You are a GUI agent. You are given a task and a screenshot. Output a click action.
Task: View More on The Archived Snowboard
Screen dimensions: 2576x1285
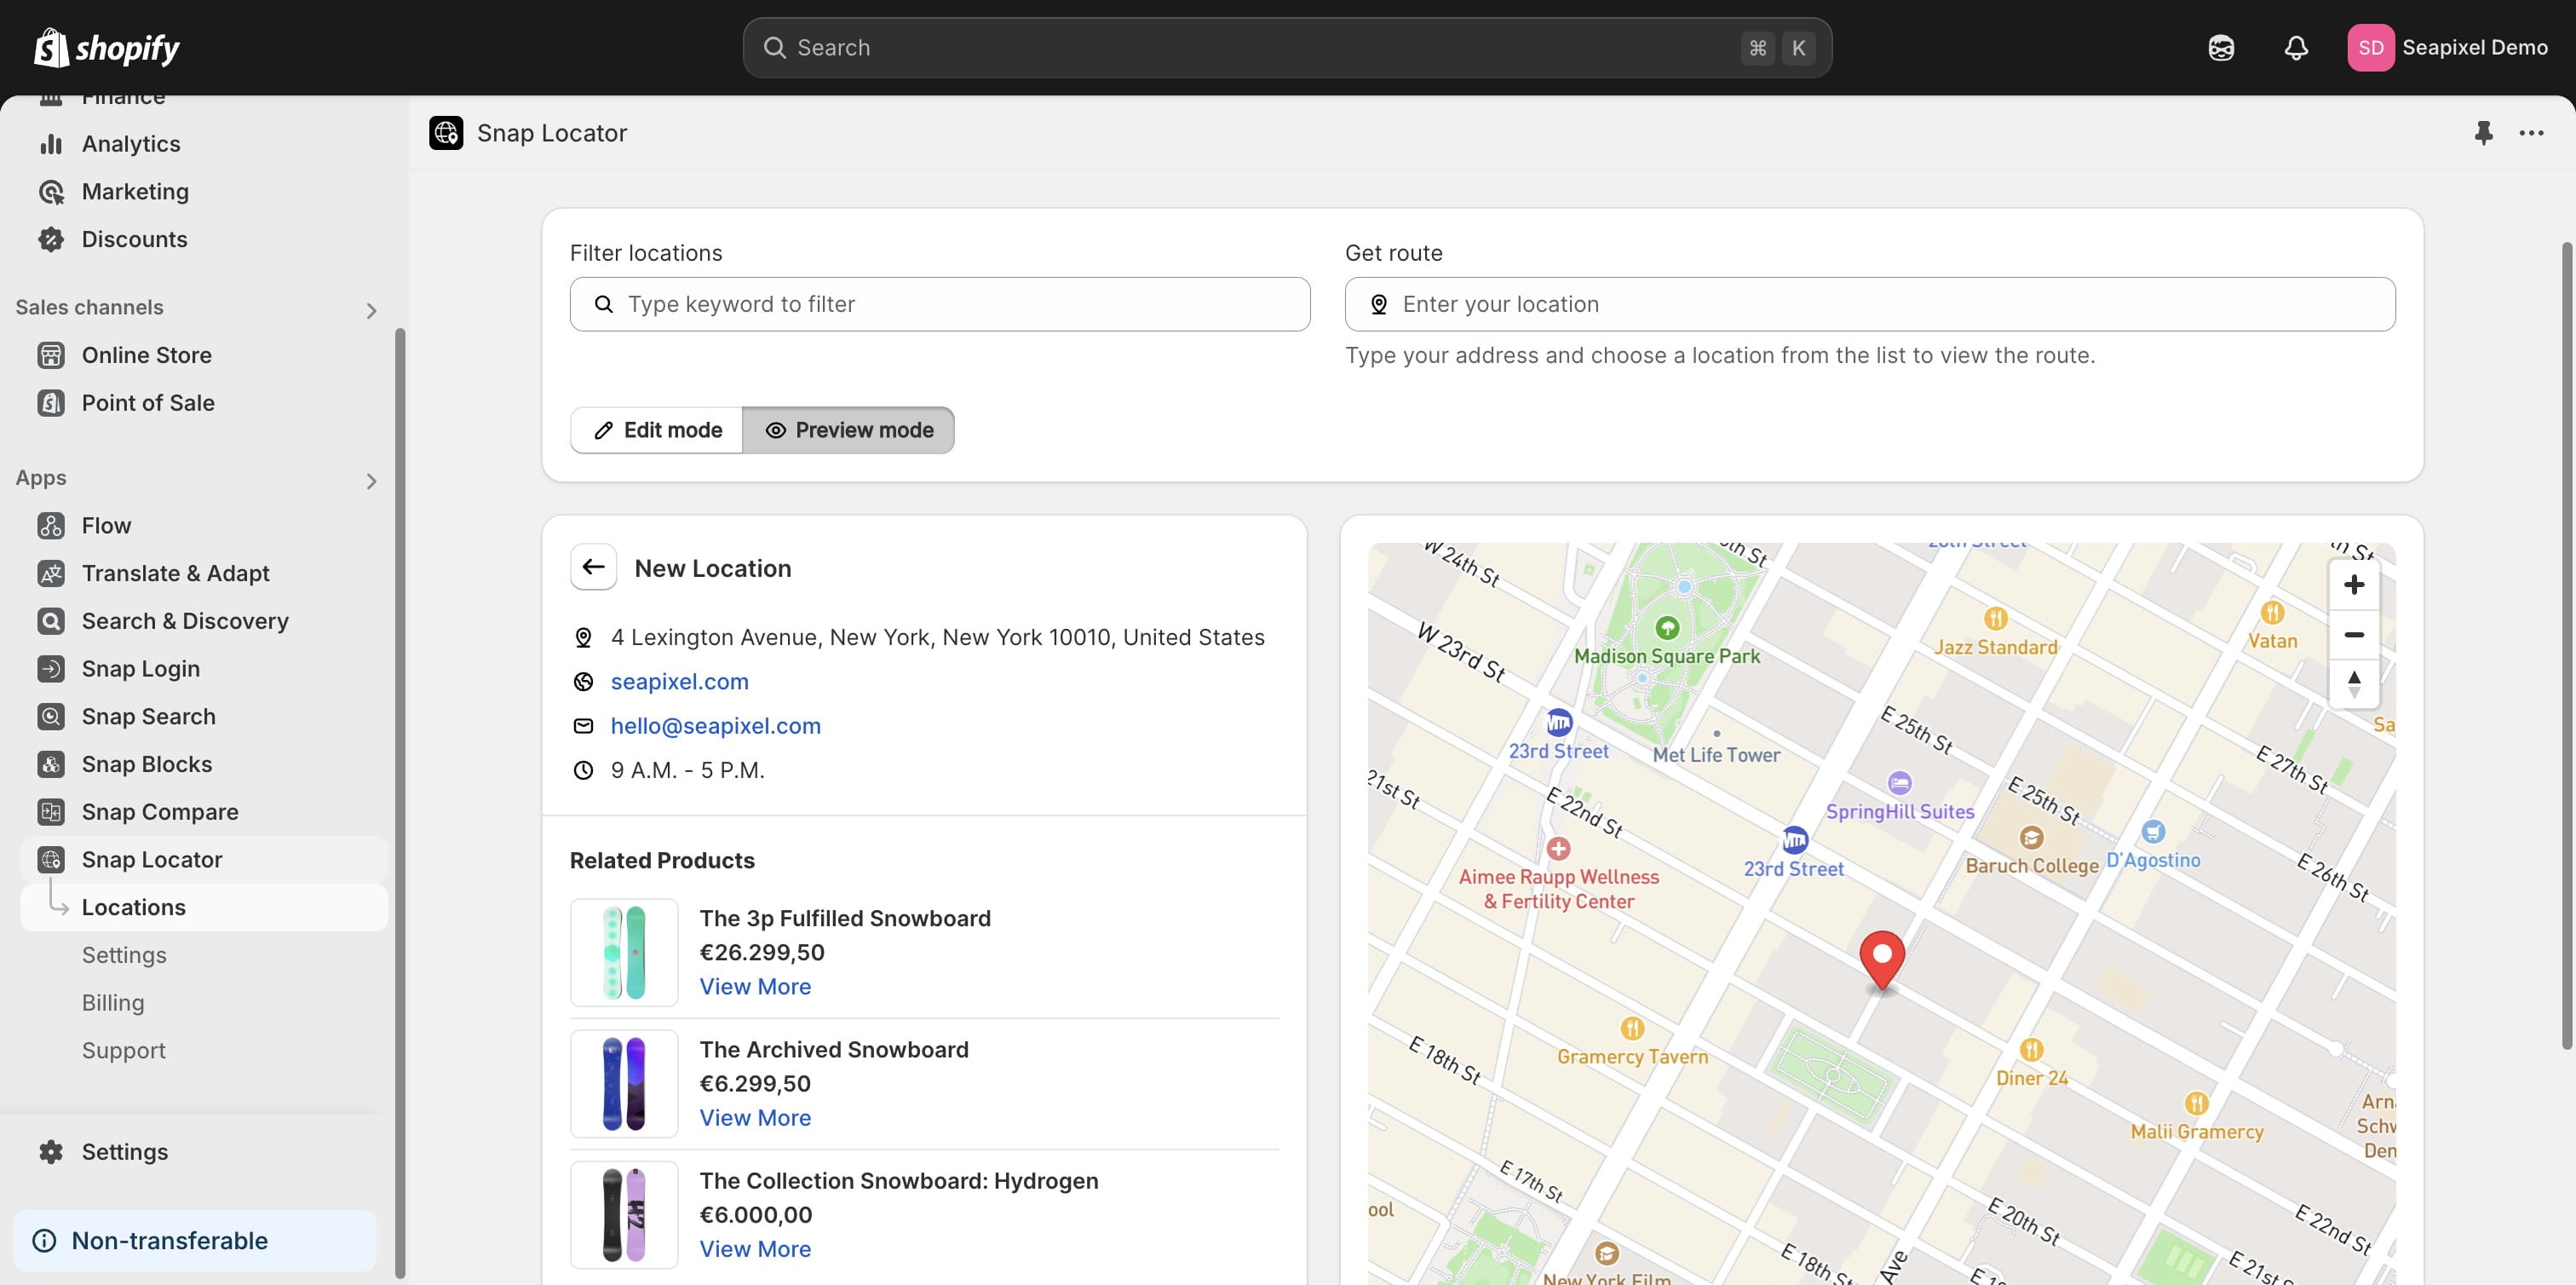coord(755,1117)
